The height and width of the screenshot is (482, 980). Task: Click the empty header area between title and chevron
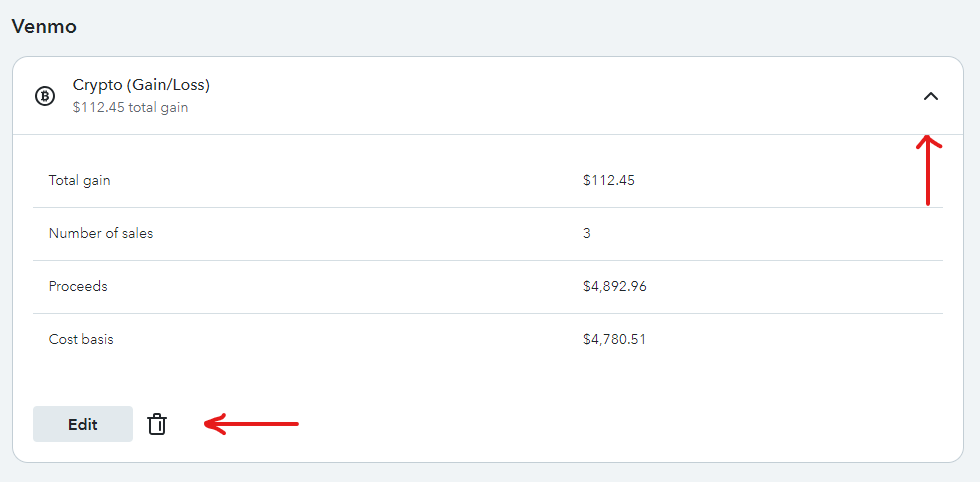(562, 96)
